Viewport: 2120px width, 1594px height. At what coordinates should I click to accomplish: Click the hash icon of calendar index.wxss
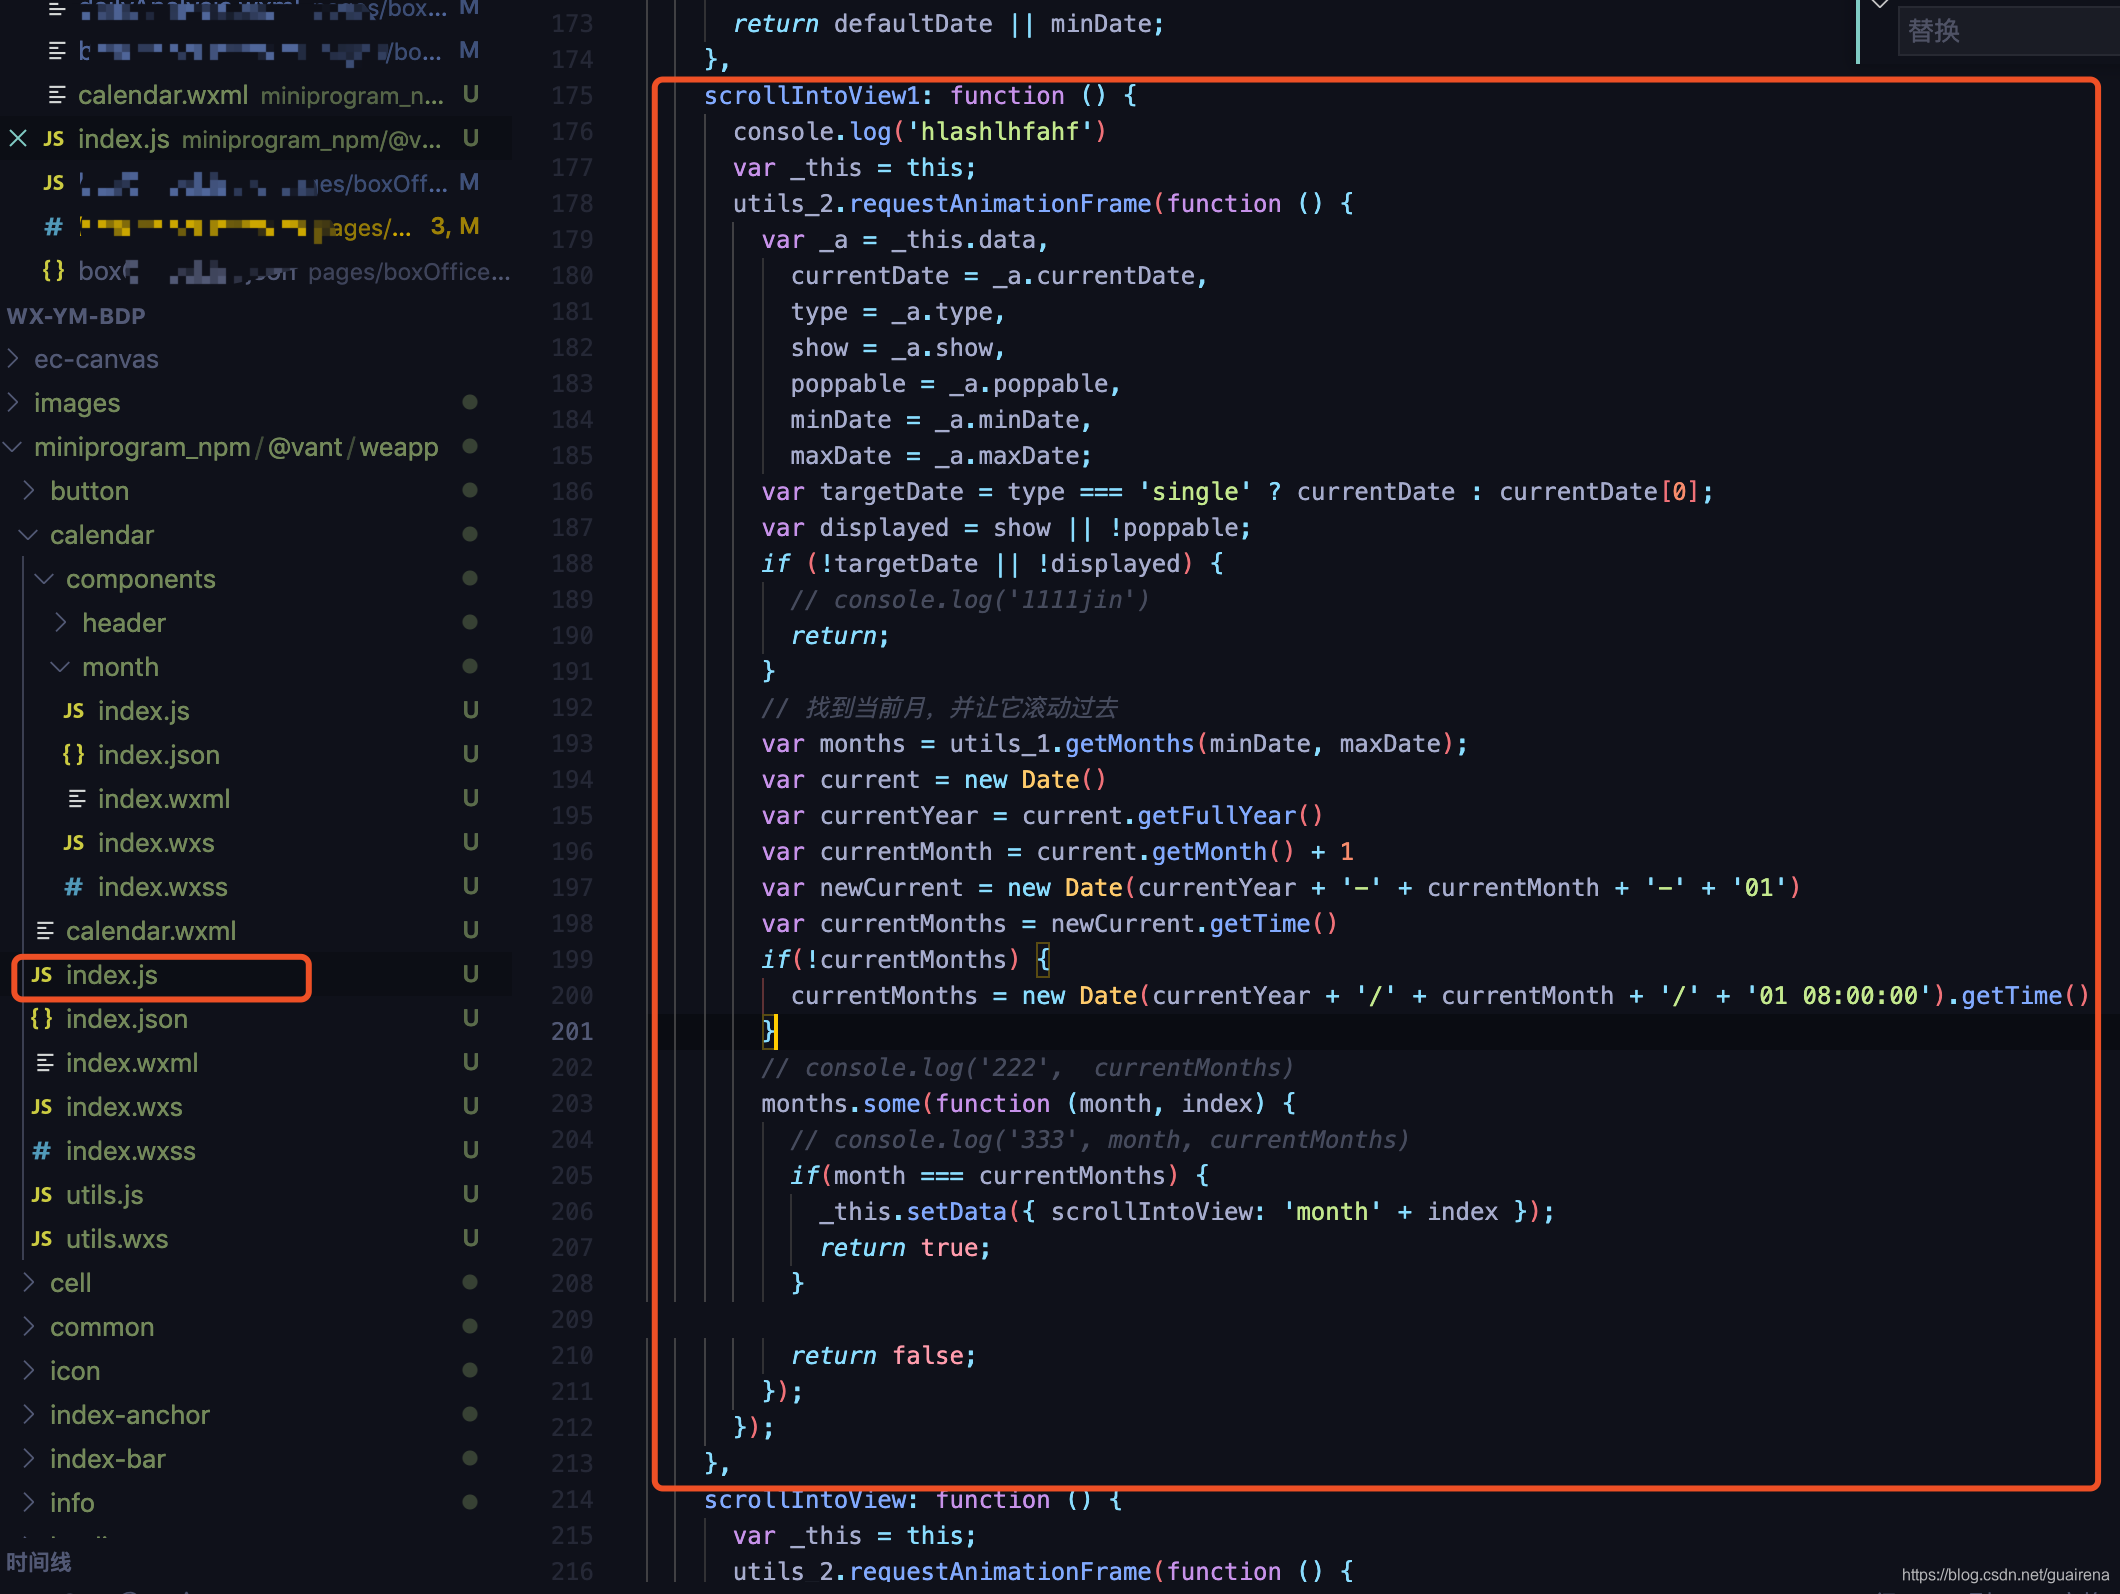click(42, 1151)
